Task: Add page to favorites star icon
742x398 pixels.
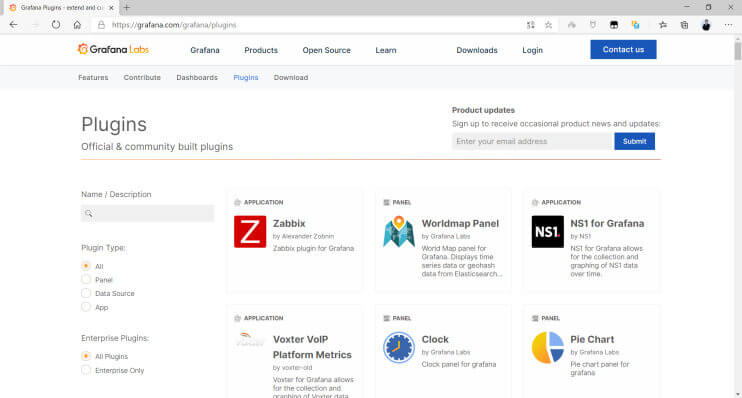Action: pos(548,25)
